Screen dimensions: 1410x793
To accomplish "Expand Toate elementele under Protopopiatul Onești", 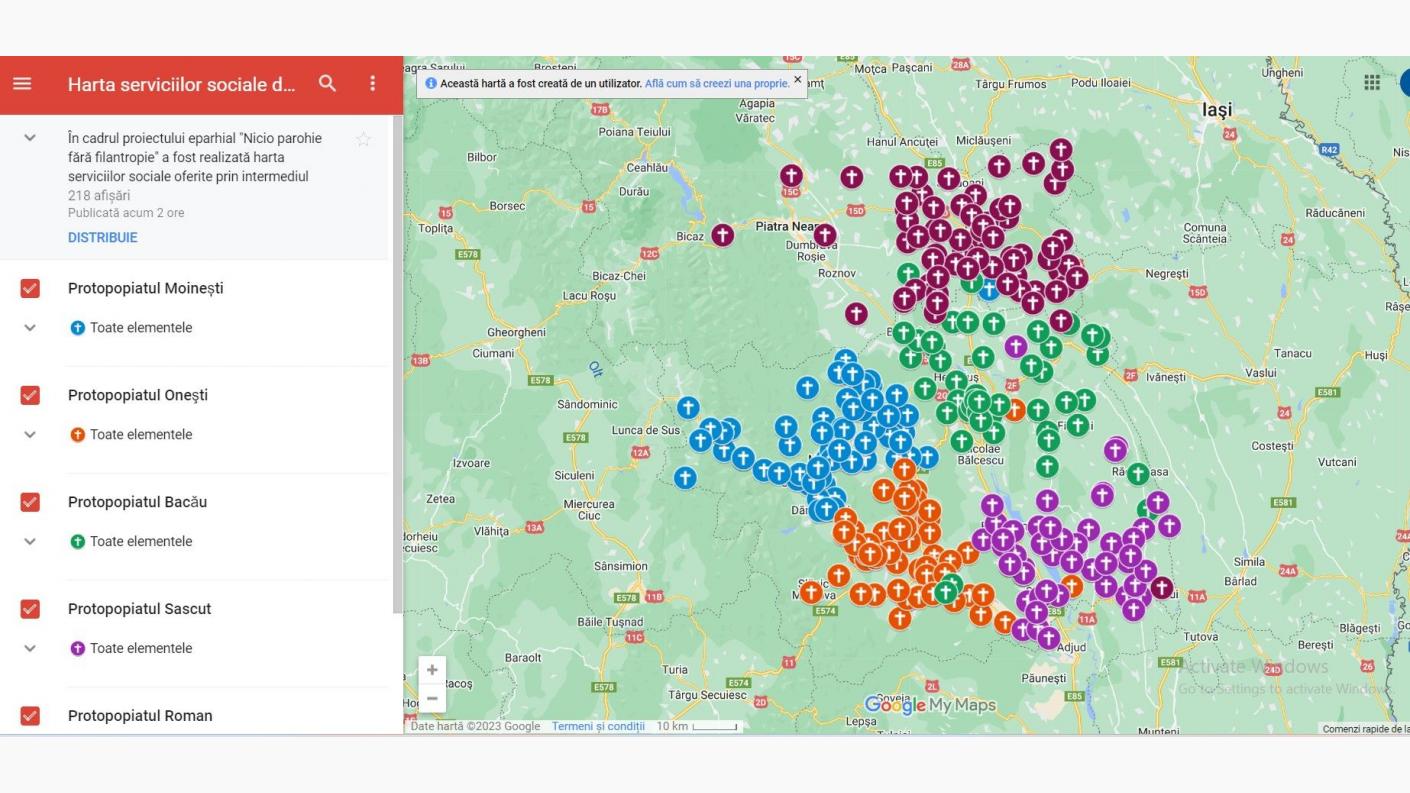I will [x=29, y=434].
